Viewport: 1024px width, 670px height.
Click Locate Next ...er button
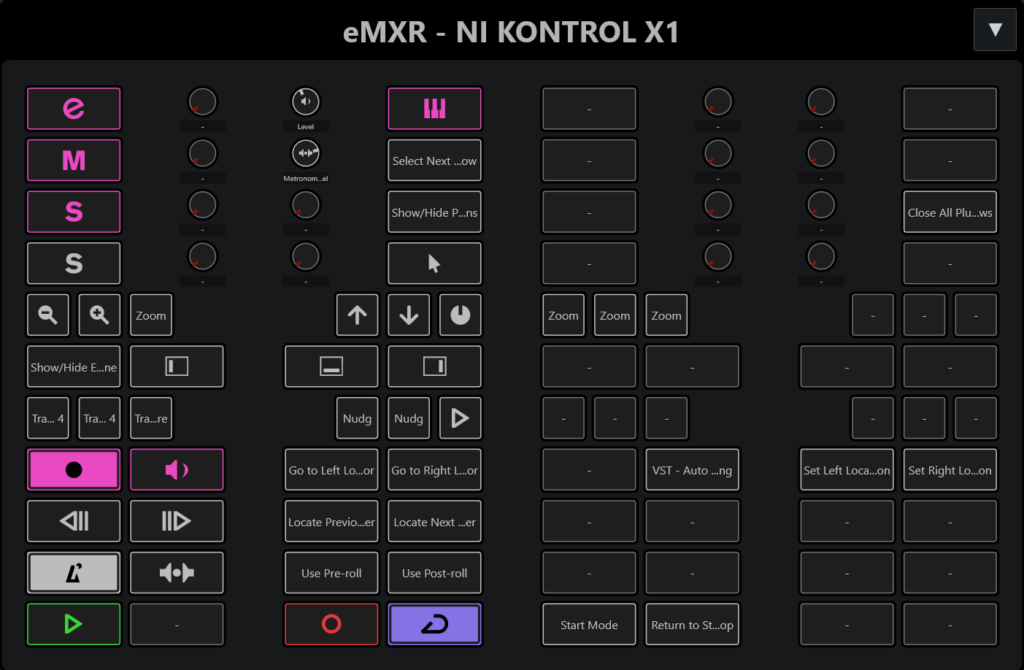point(434,521)
